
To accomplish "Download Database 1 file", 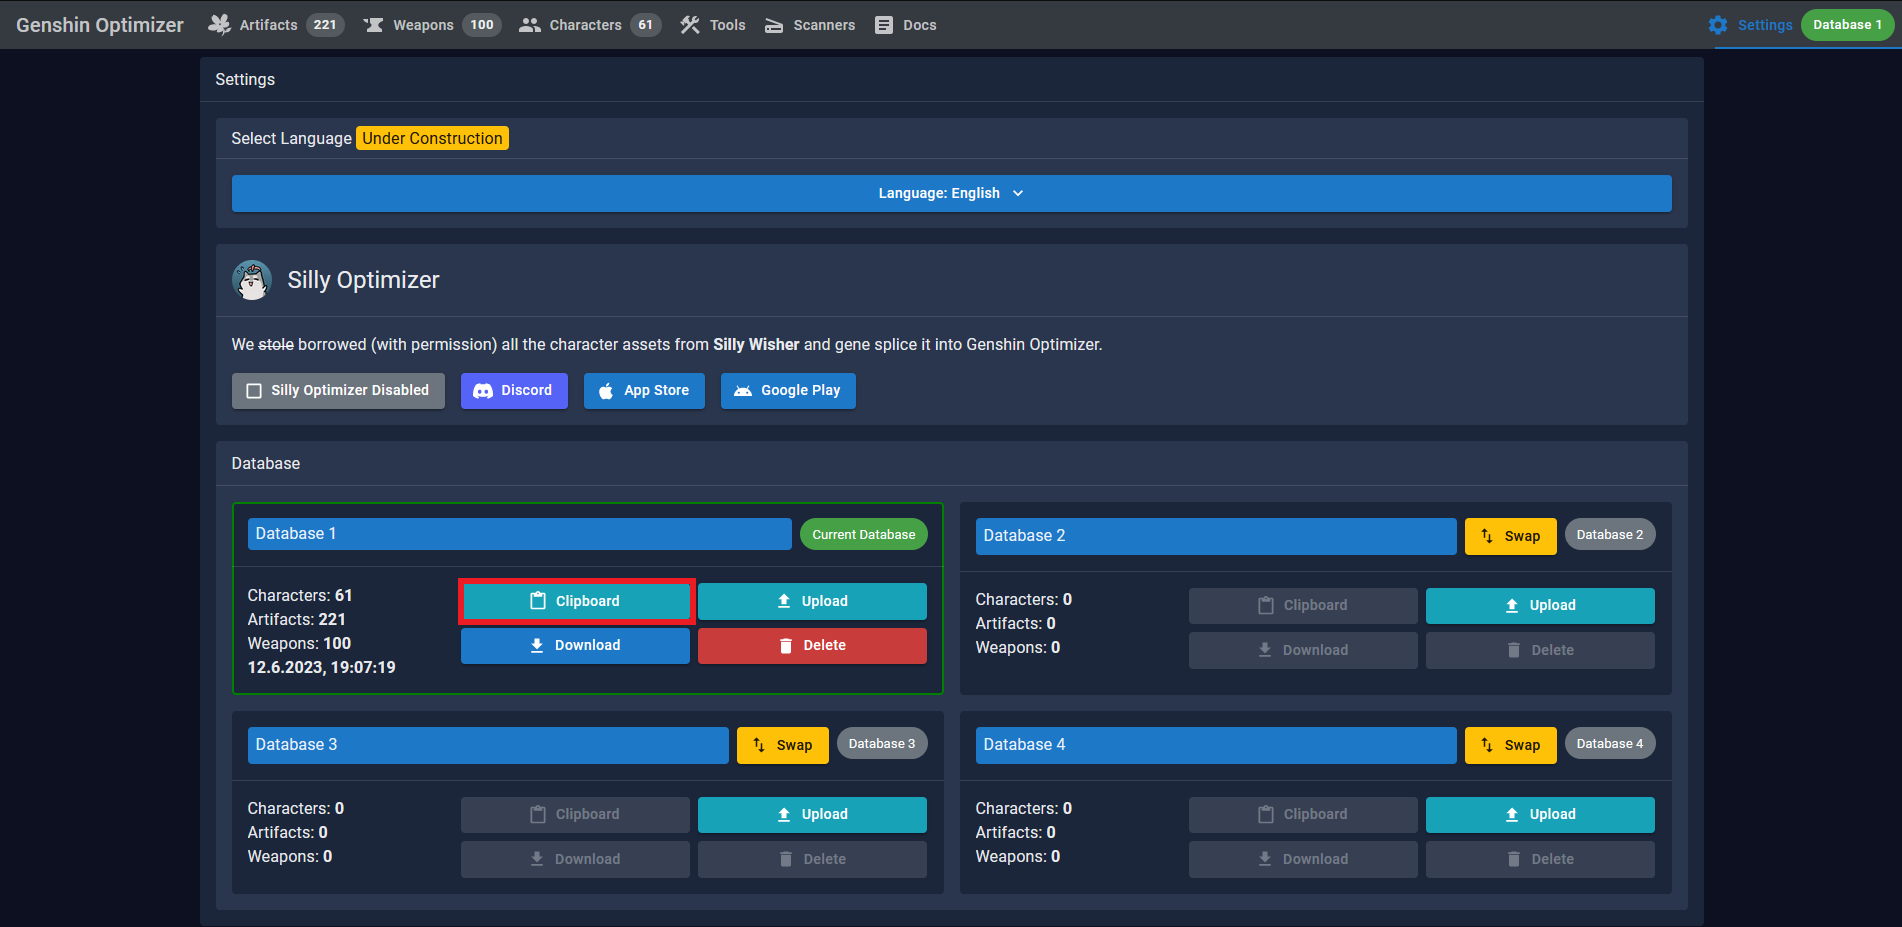I will pyautogui.click(x=575, y=646).
